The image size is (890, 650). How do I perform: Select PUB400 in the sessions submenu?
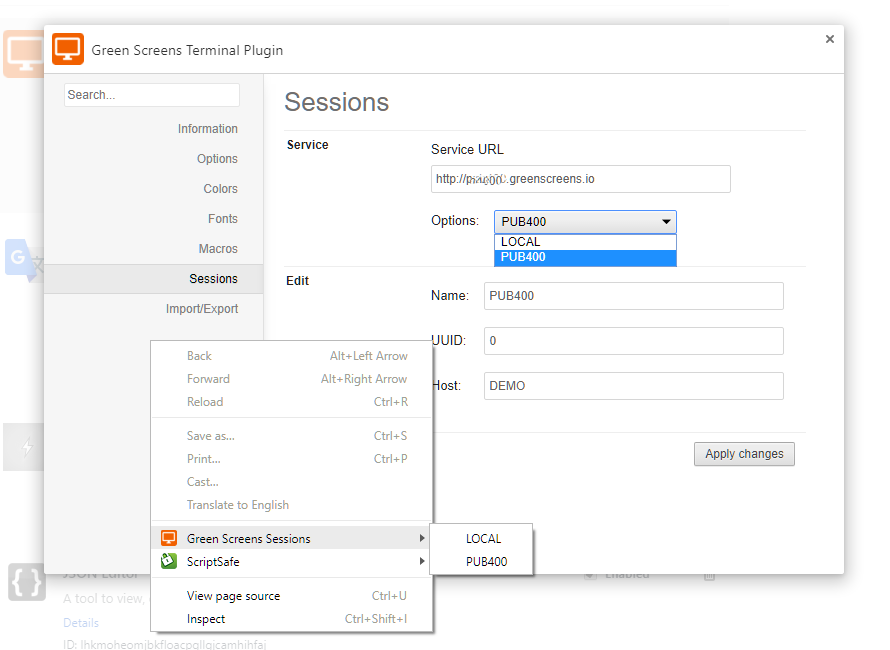[x=481, y=561]
